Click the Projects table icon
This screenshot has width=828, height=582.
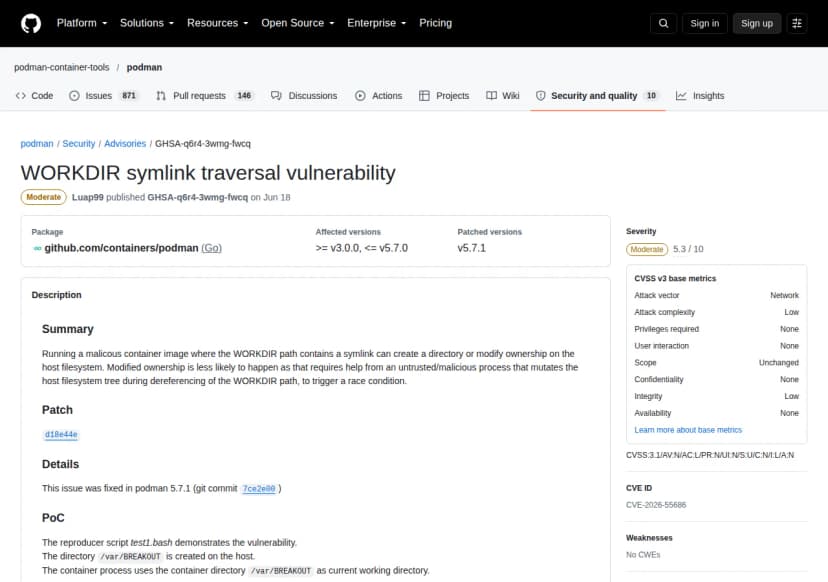pyautogui.click(x=424, y=96)
